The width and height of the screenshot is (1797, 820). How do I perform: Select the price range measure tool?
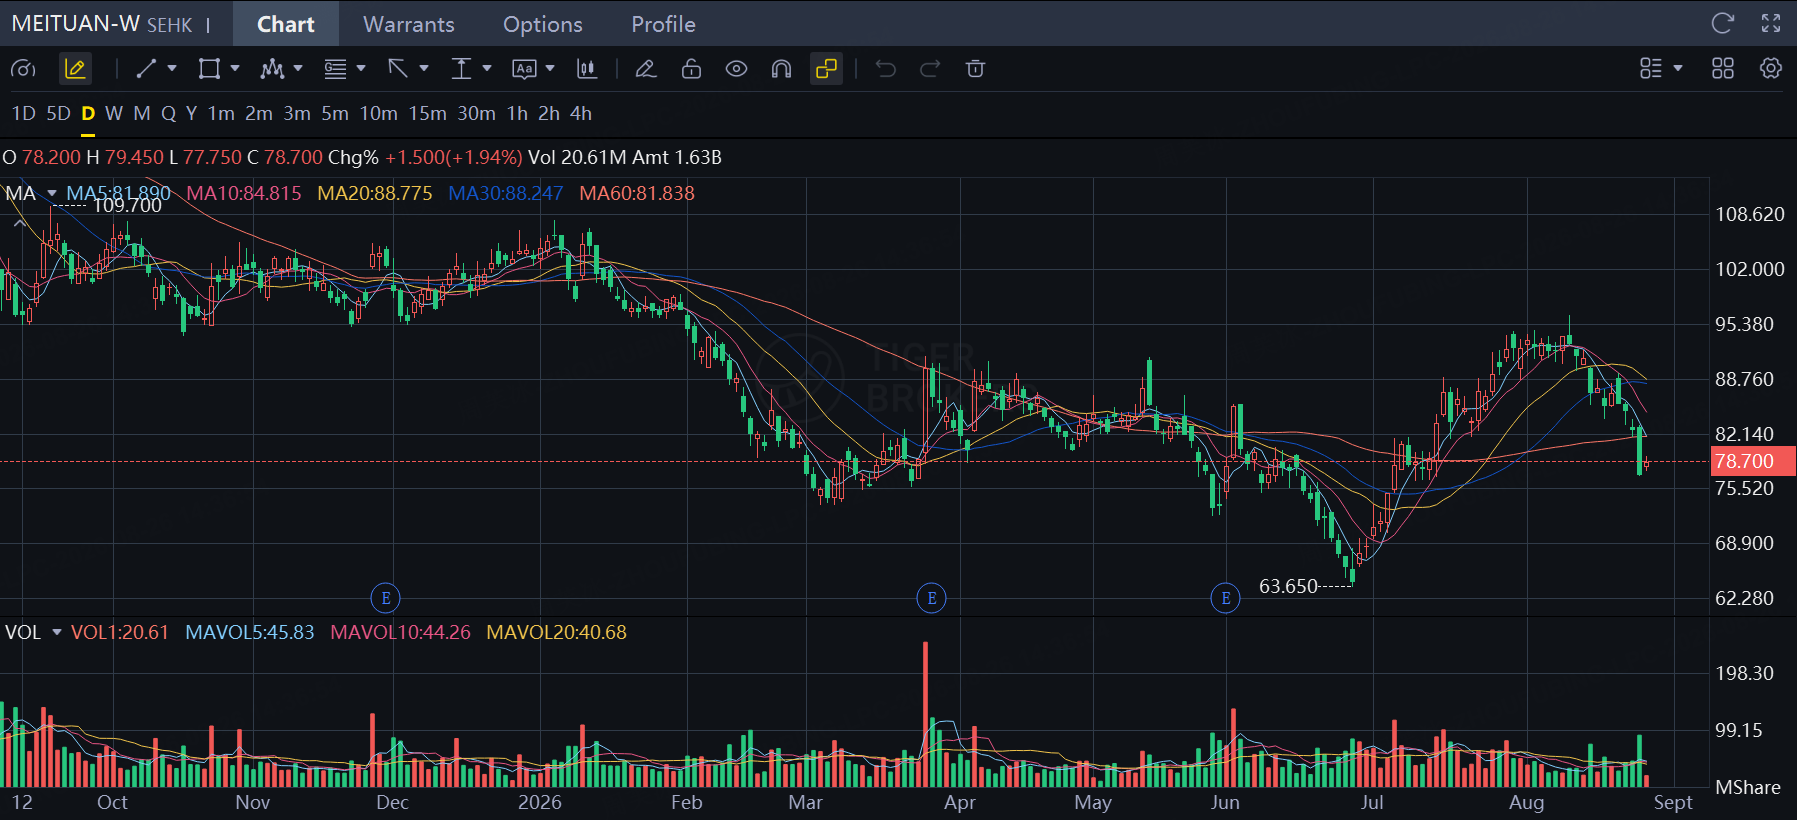click(x=461, y=69)
